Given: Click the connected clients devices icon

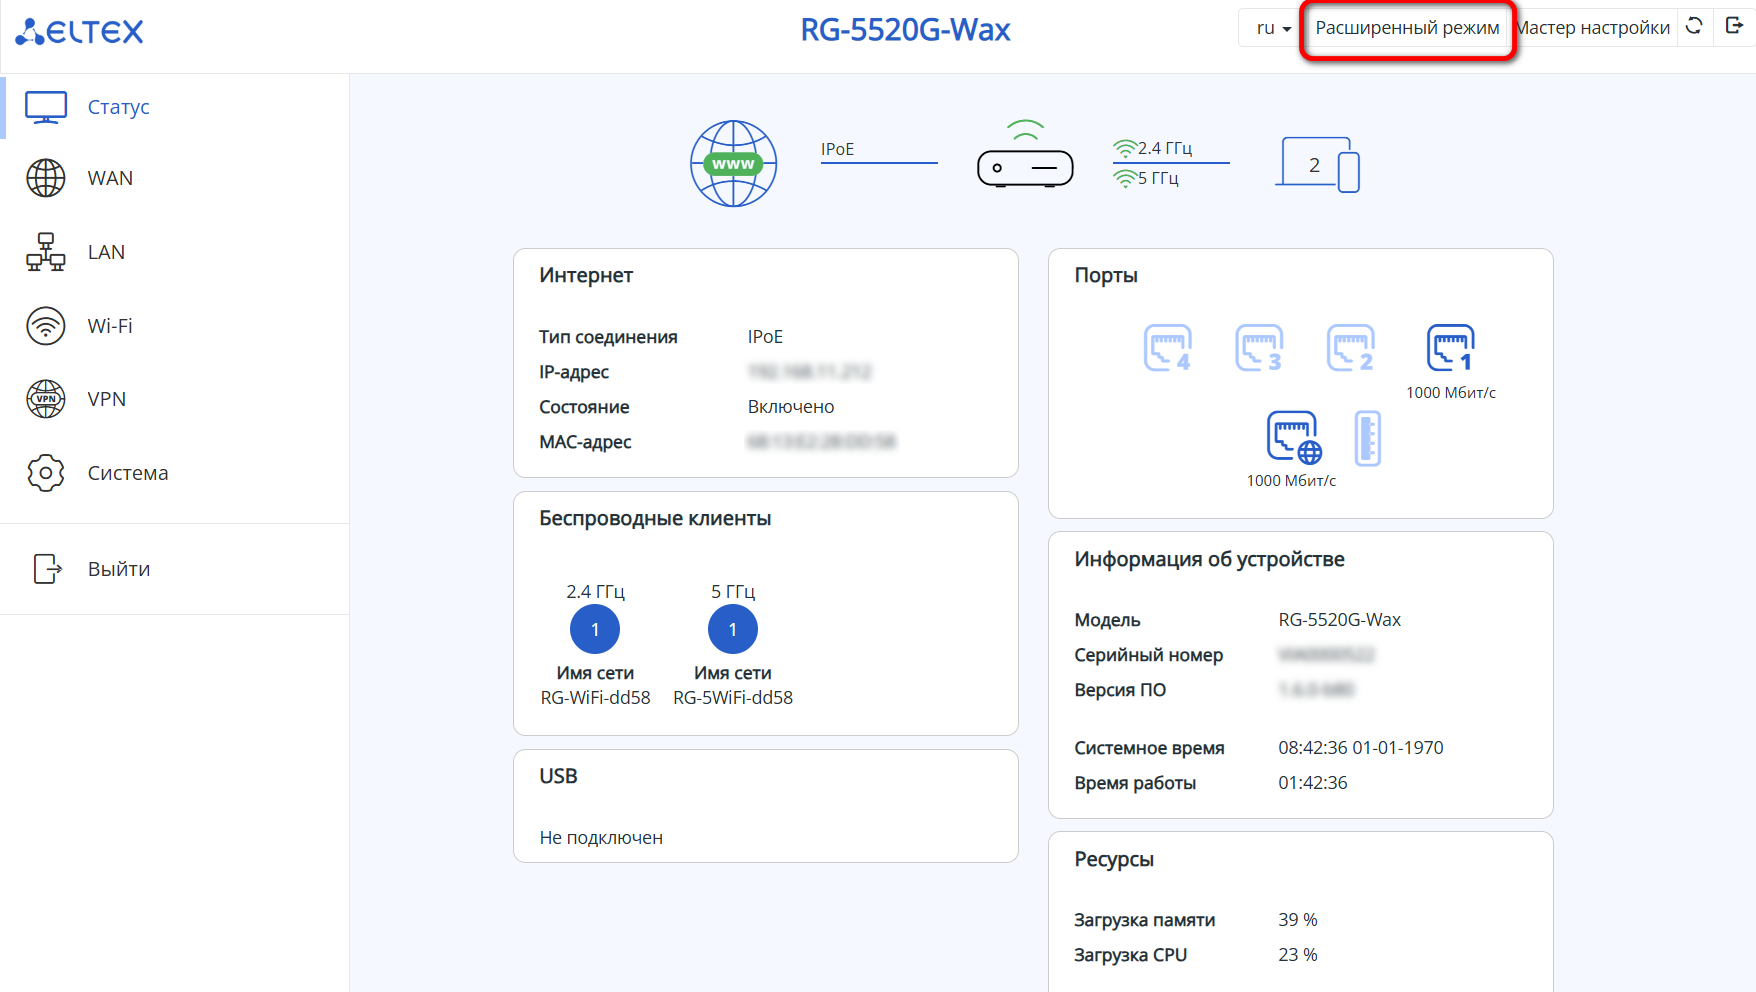Looking at the screenshot, I should [x=1320, y=165].
